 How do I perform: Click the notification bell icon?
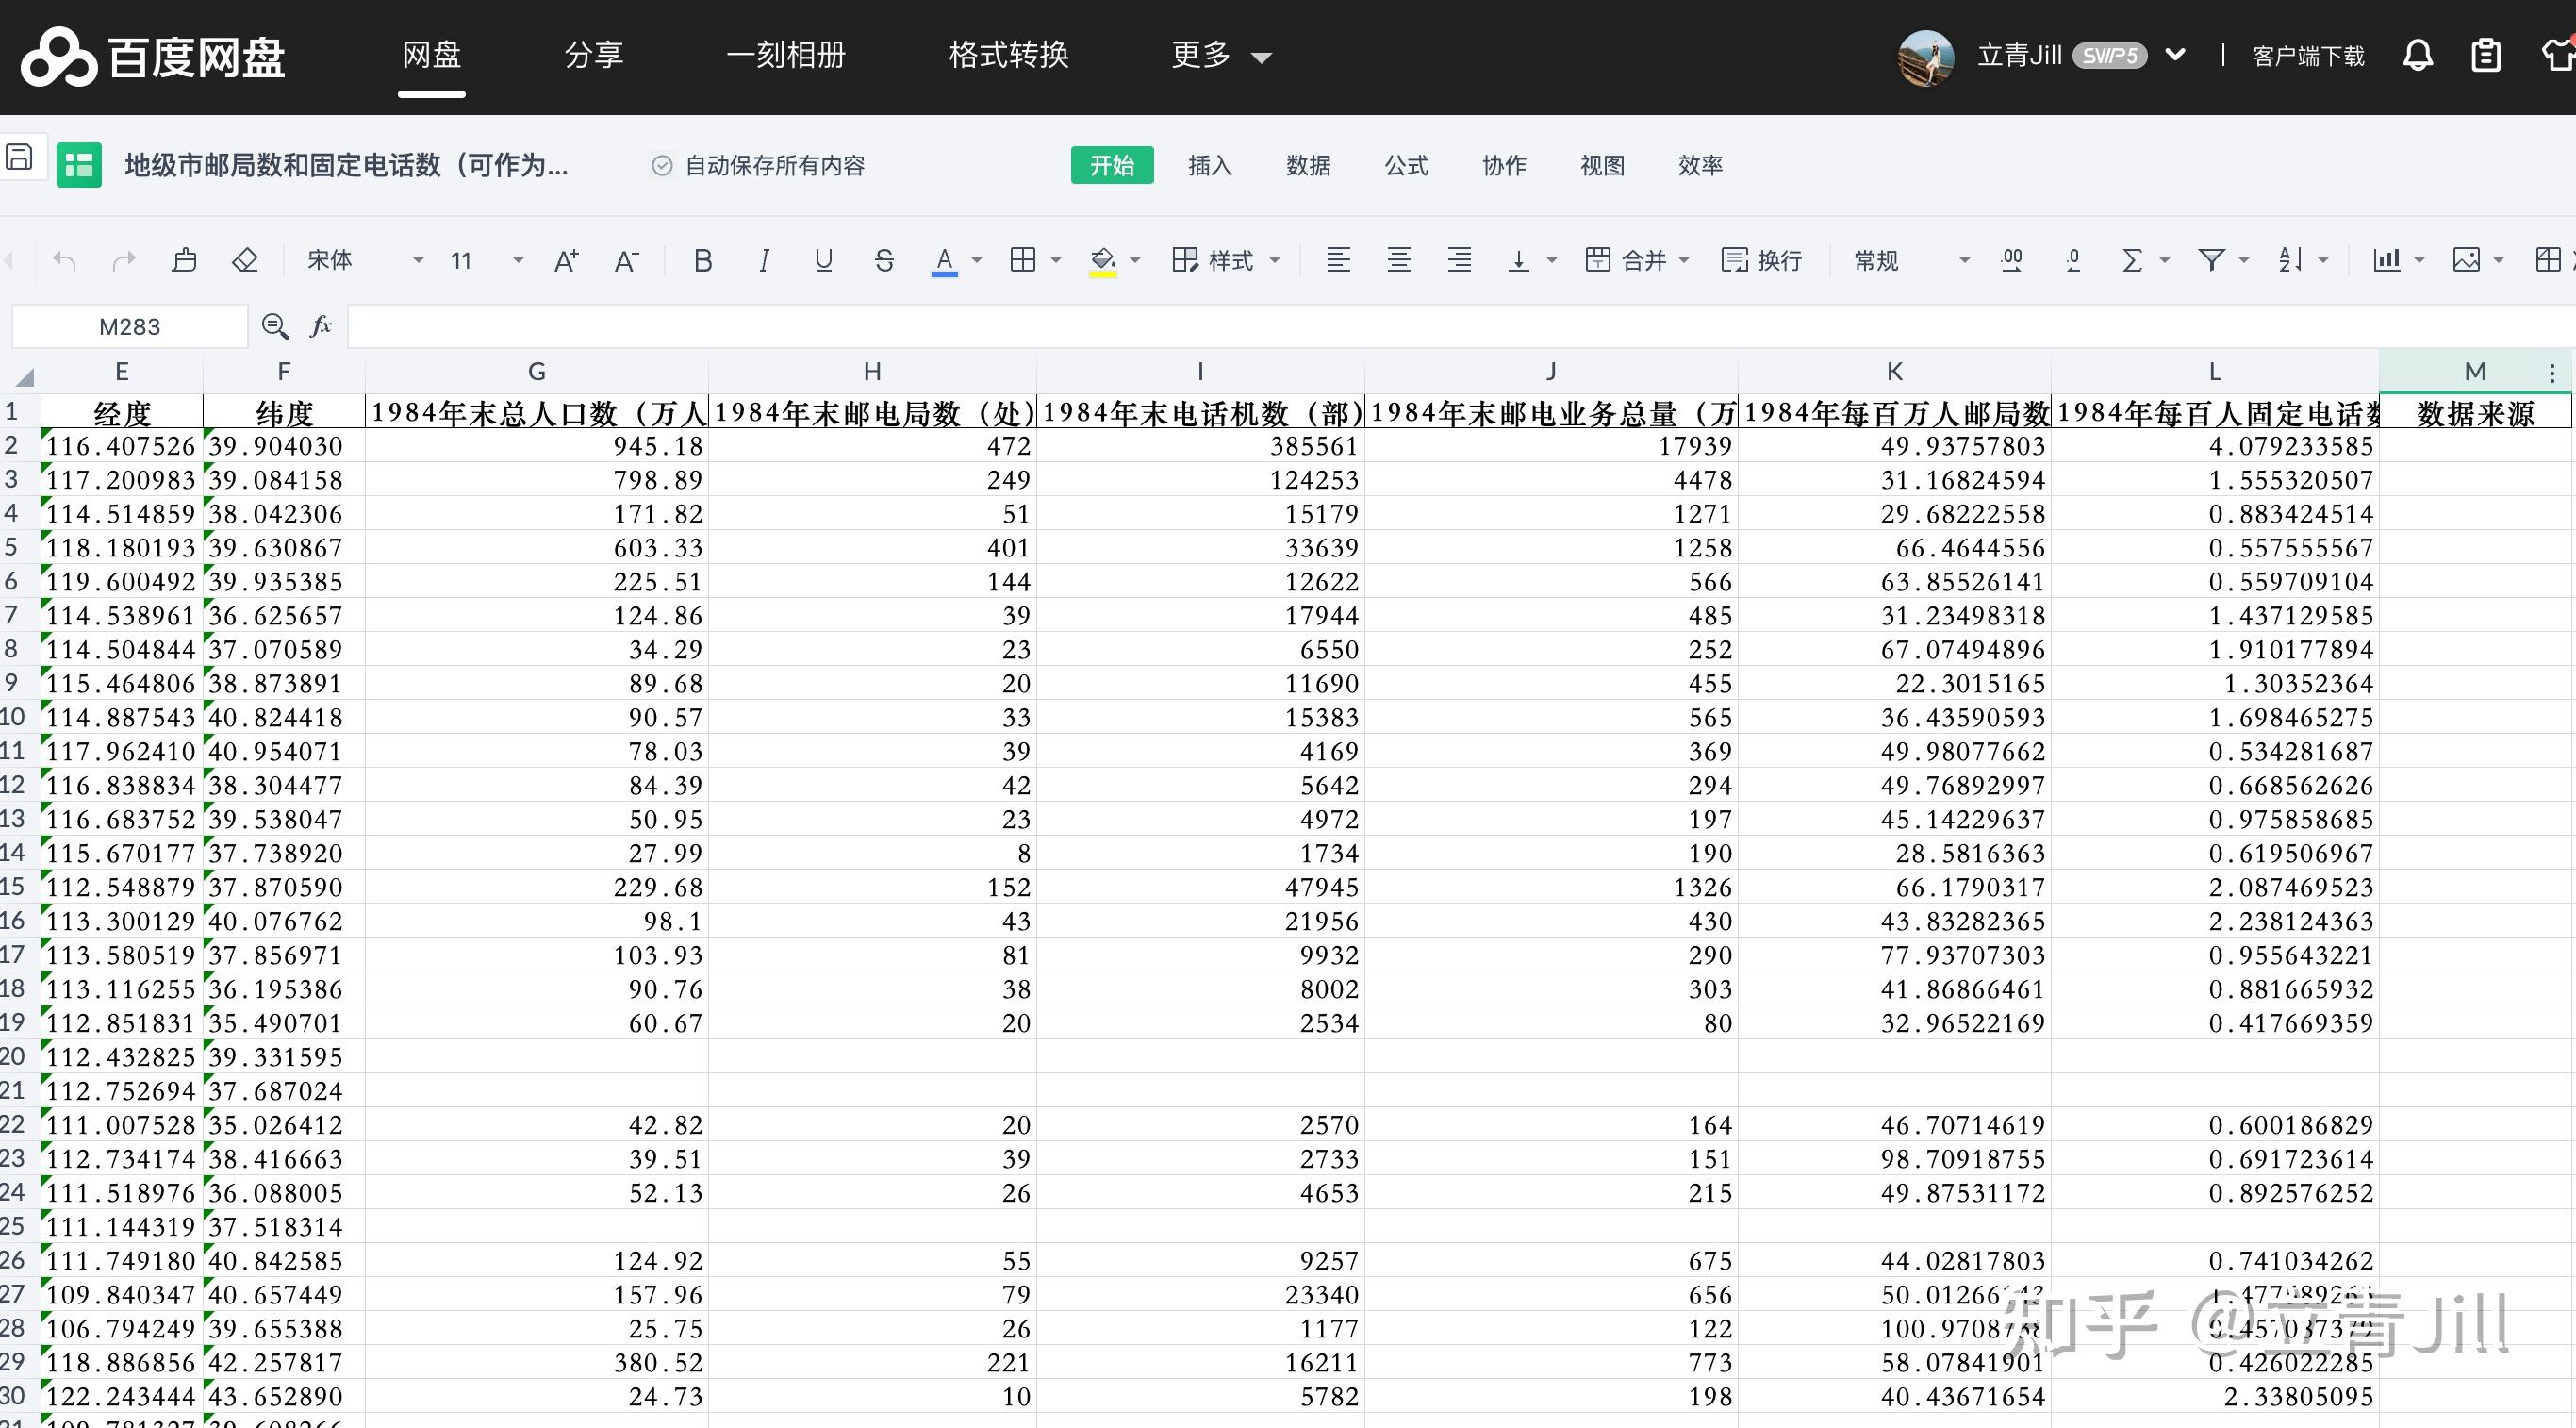pos(2417,55)
